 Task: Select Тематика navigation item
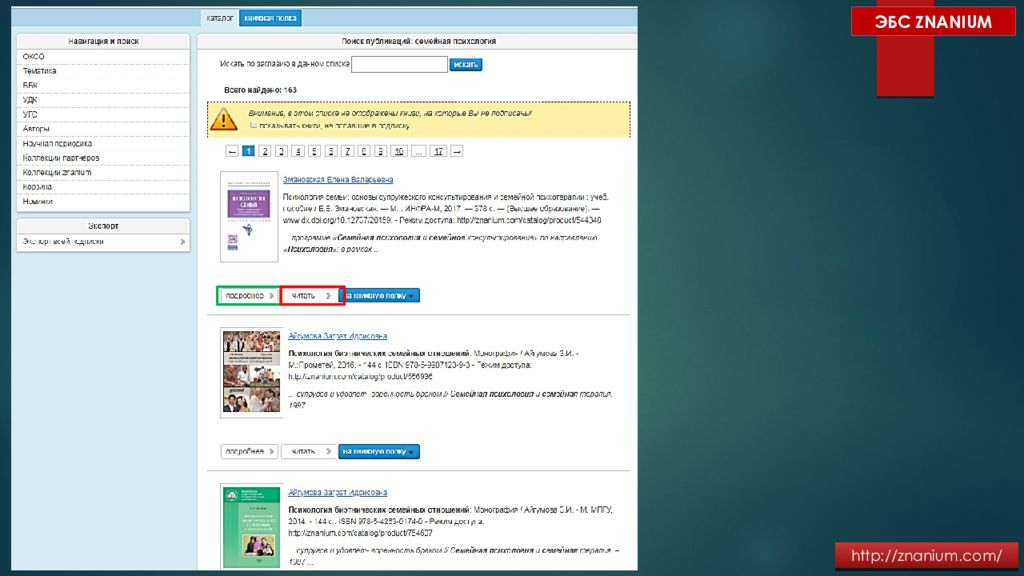103,71
